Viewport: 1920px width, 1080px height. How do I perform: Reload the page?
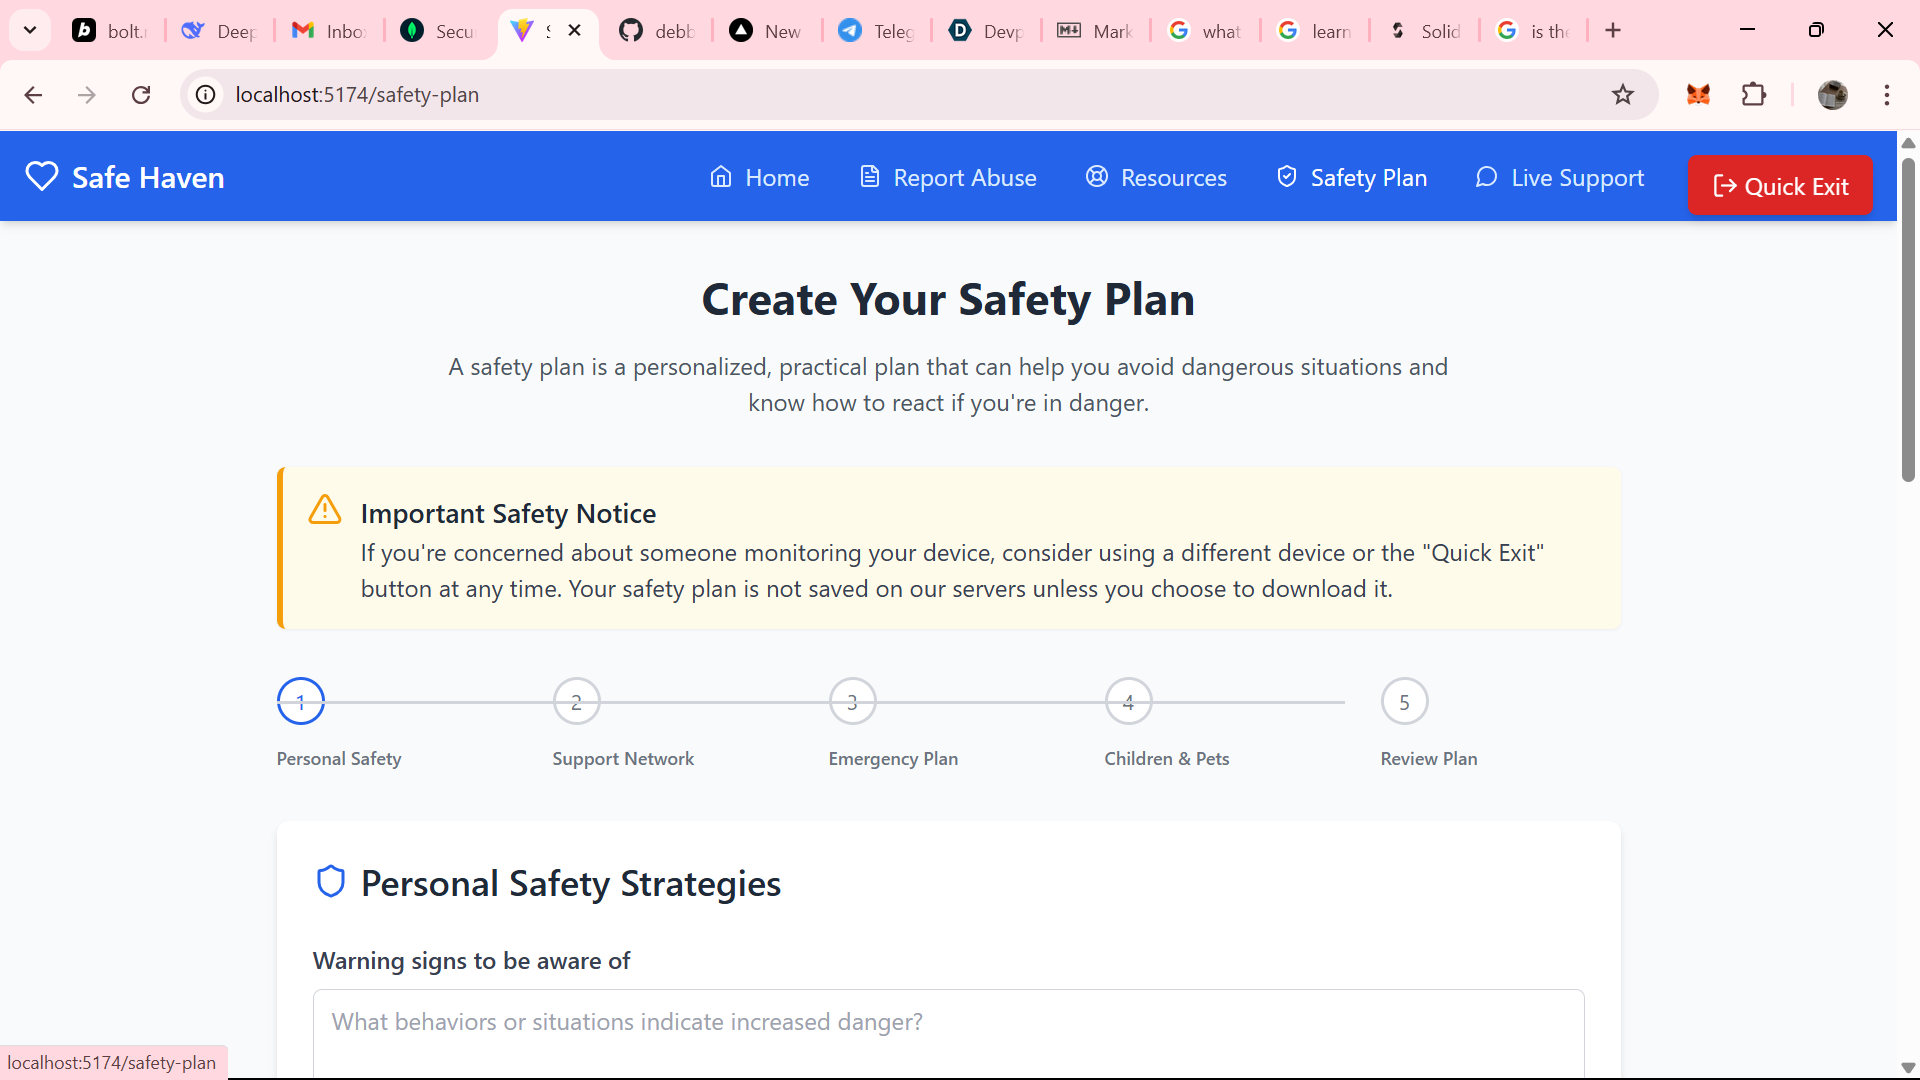141,95
